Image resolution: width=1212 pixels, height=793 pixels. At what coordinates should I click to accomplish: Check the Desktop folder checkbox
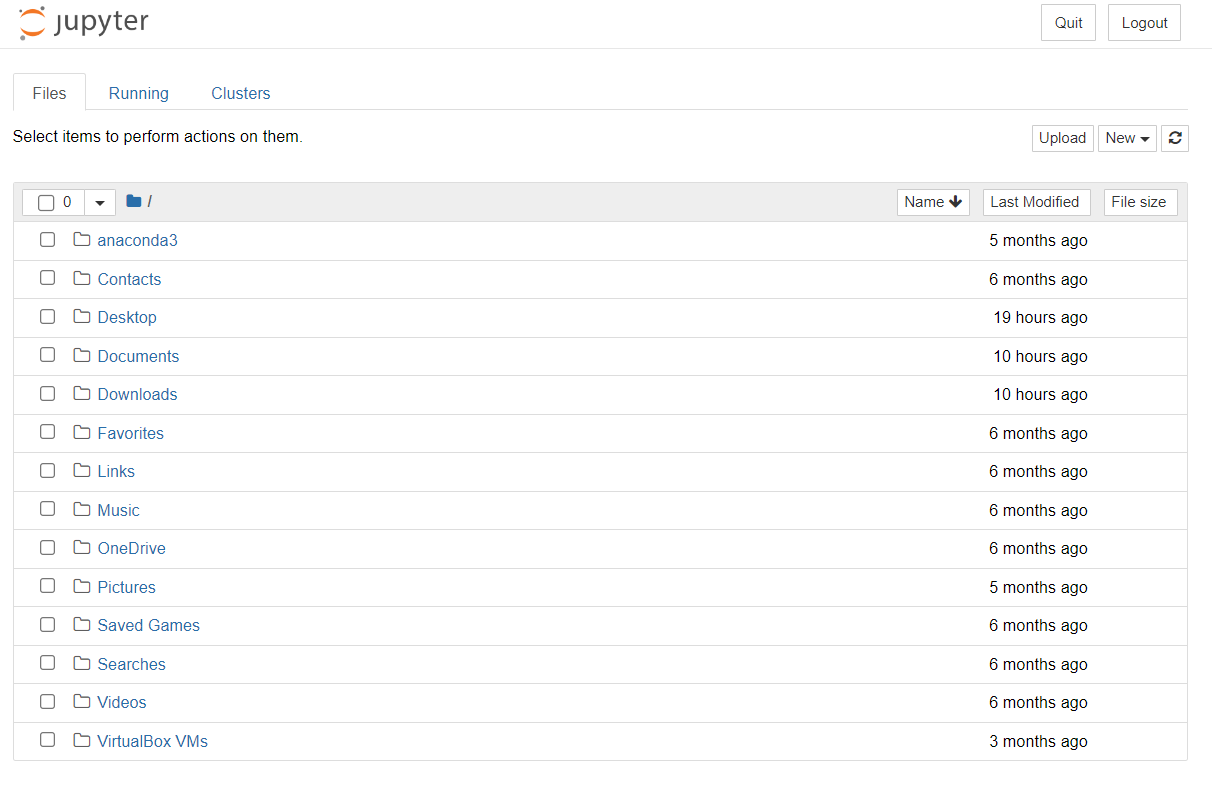click(x=47, y=316)
